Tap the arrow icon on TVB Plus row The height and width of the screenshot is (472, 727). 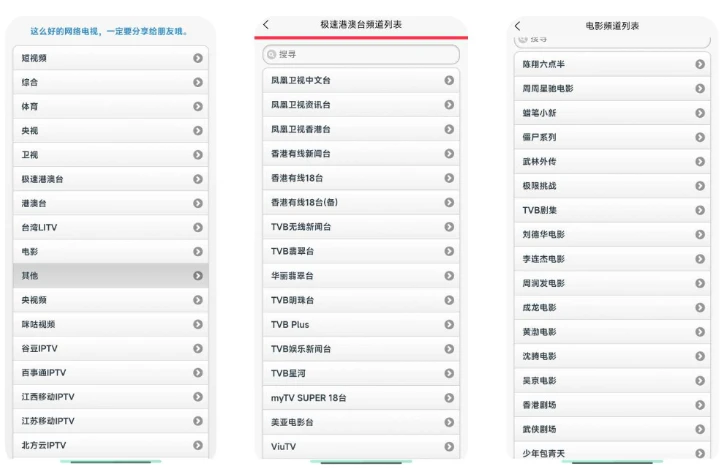[449, 324]
